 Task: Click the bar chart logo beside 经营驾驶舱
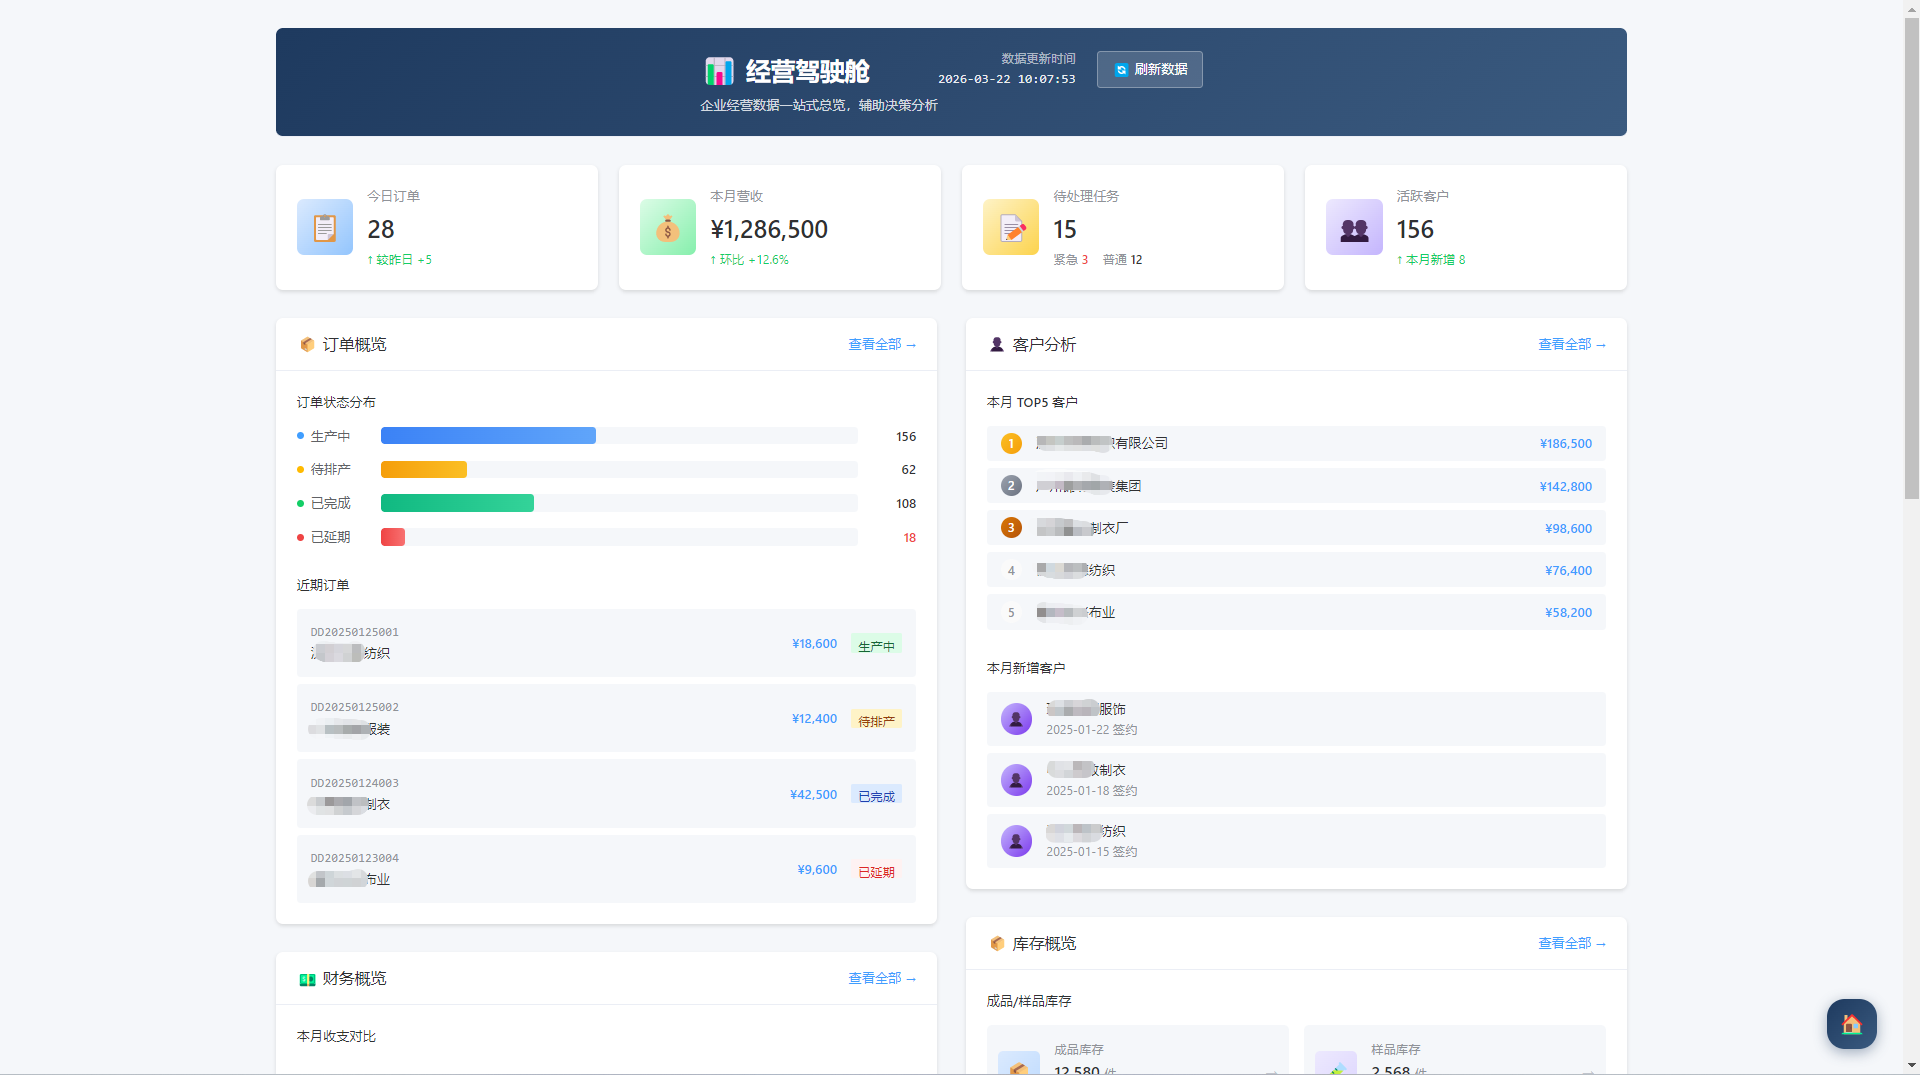(x=719, y=71)
